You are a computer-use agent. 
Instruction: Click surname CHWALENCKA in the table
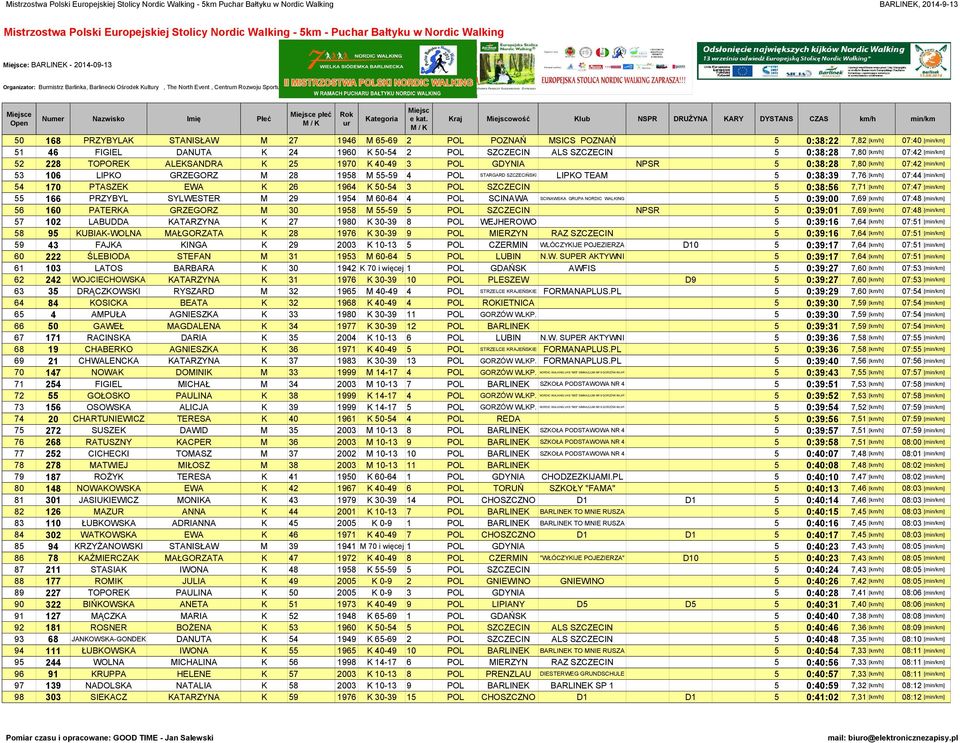tap(108, 362)
